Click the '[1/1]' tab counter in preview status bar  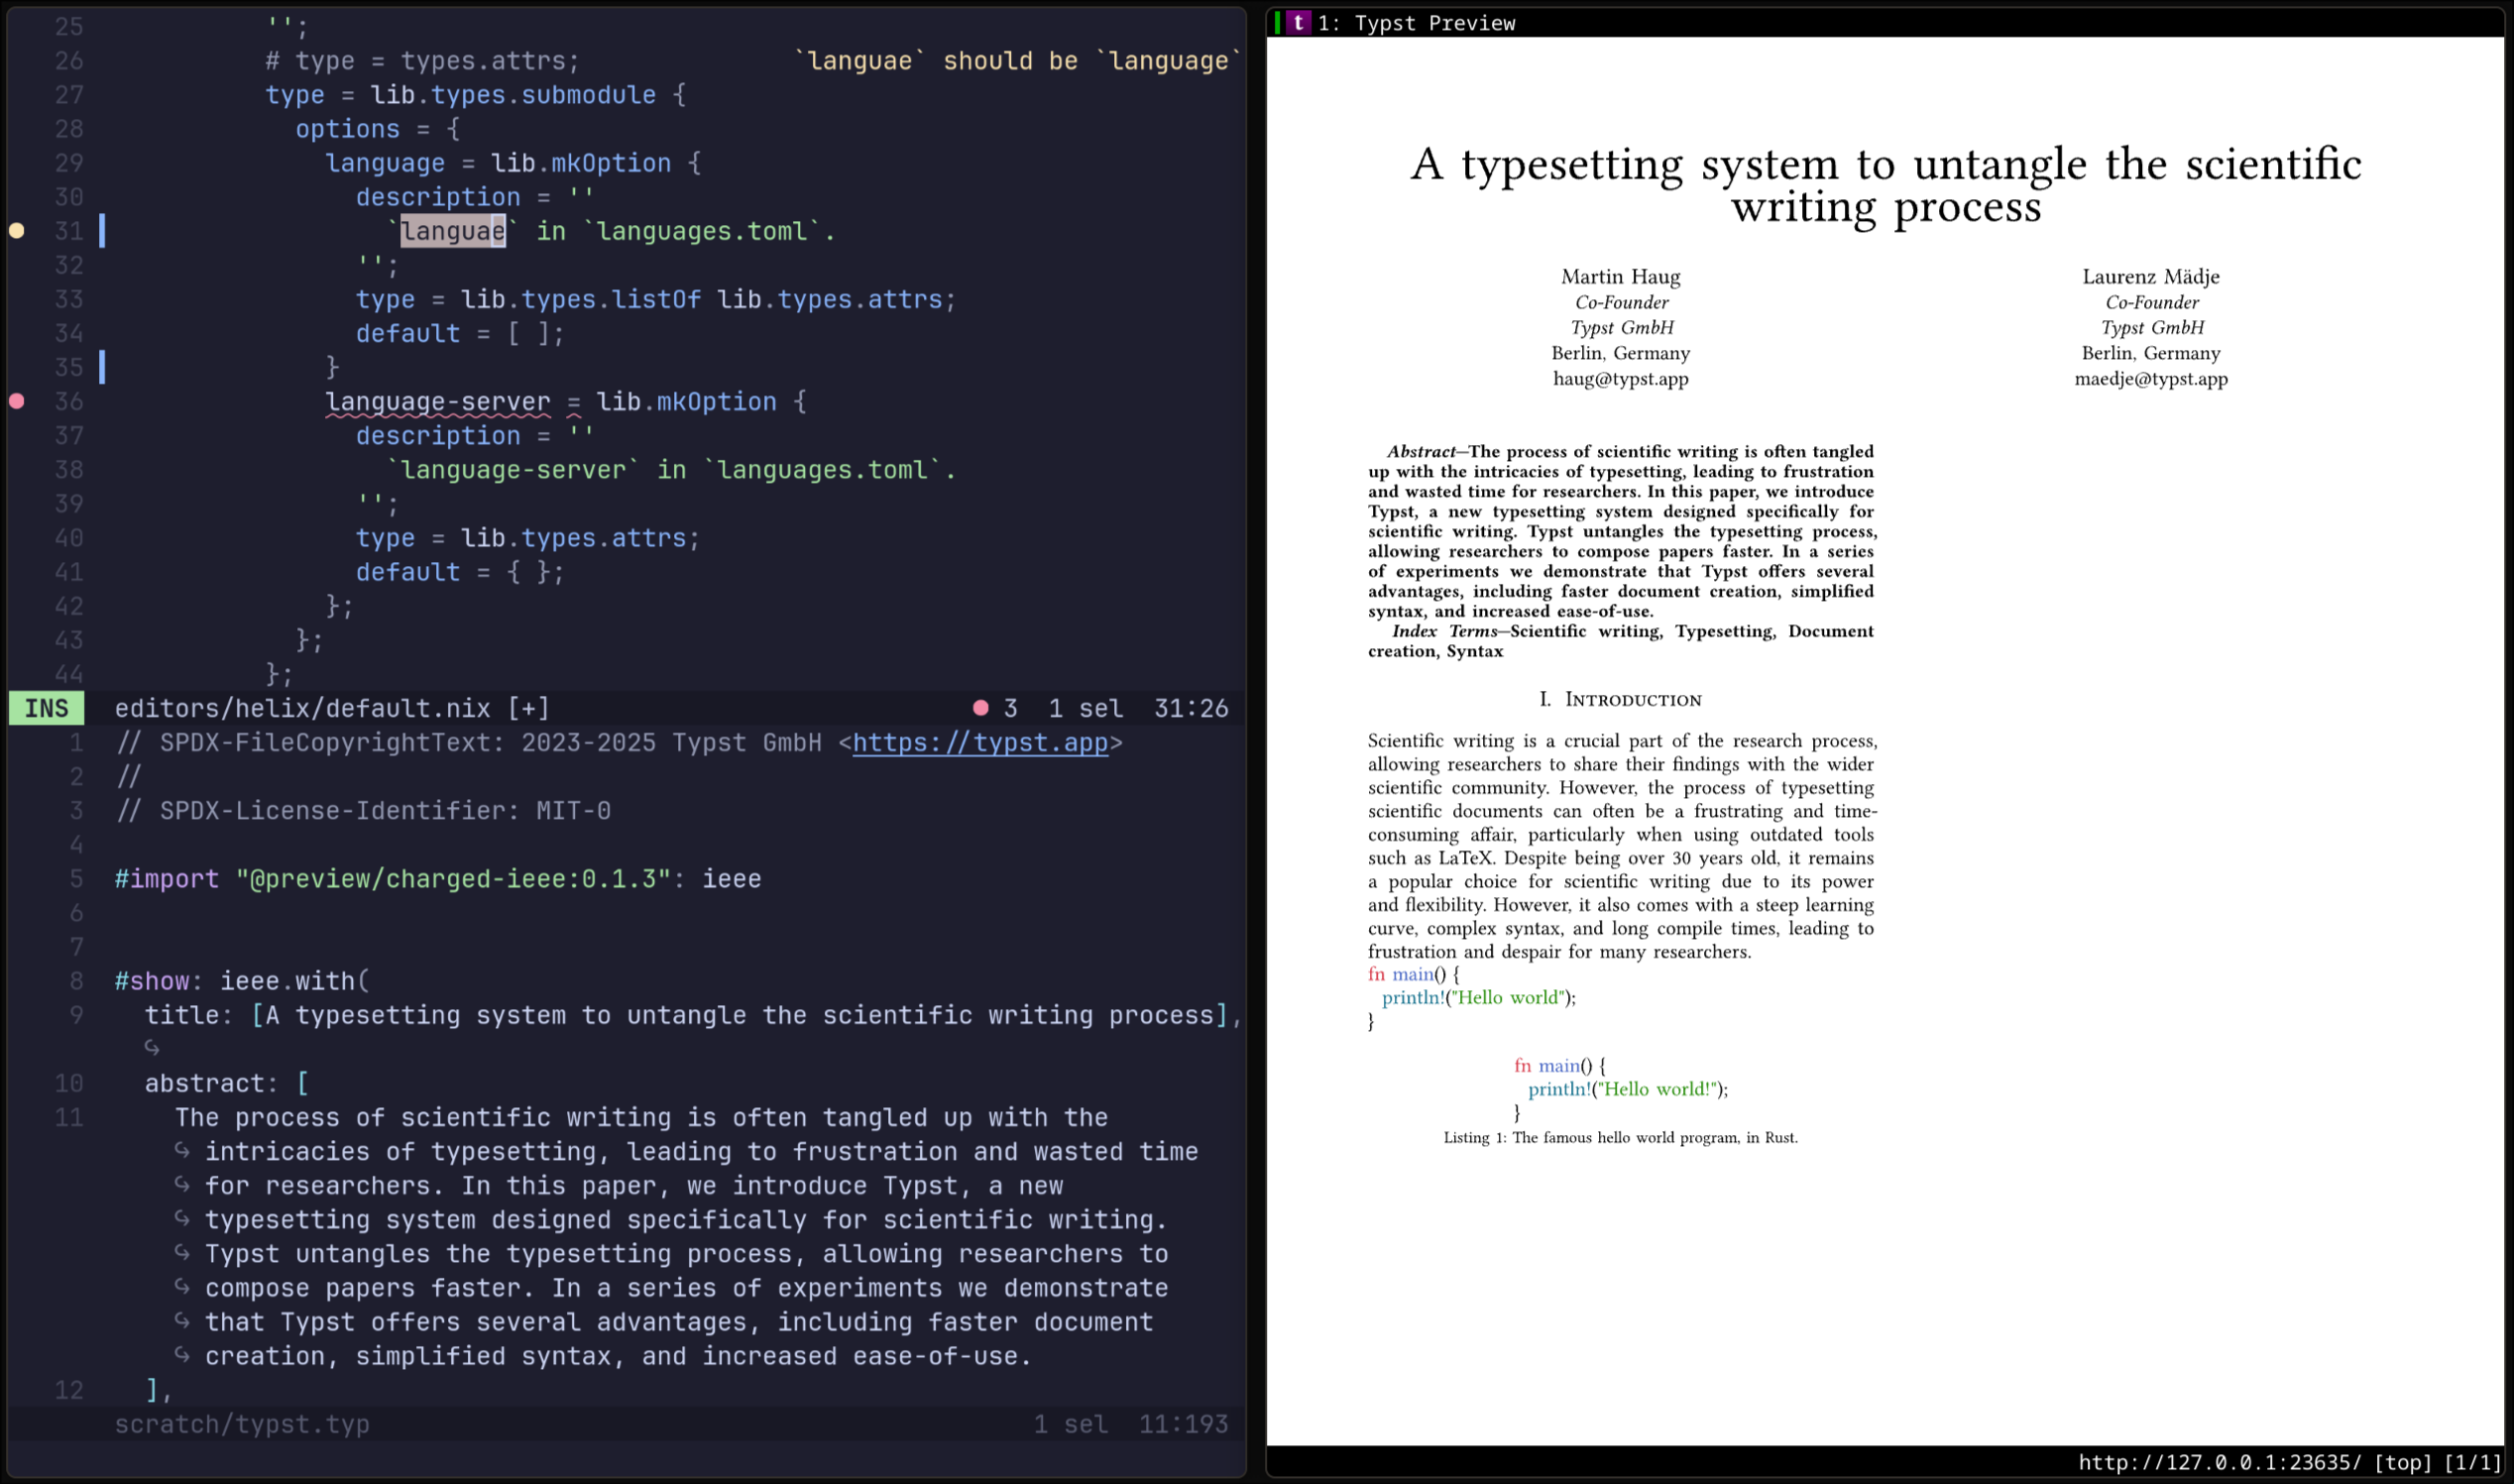2472,1463
